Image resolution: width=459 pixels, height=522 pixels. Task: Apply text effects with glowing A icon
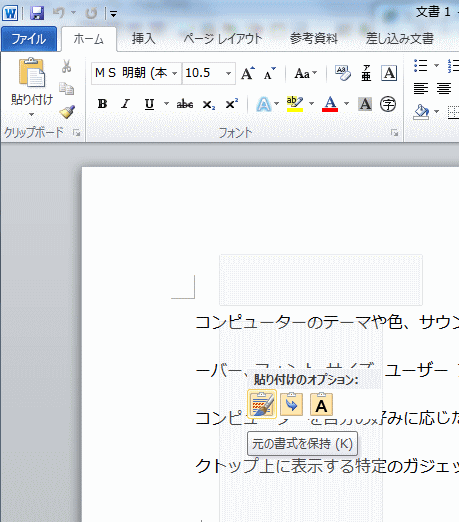click(x=264, y=104)
